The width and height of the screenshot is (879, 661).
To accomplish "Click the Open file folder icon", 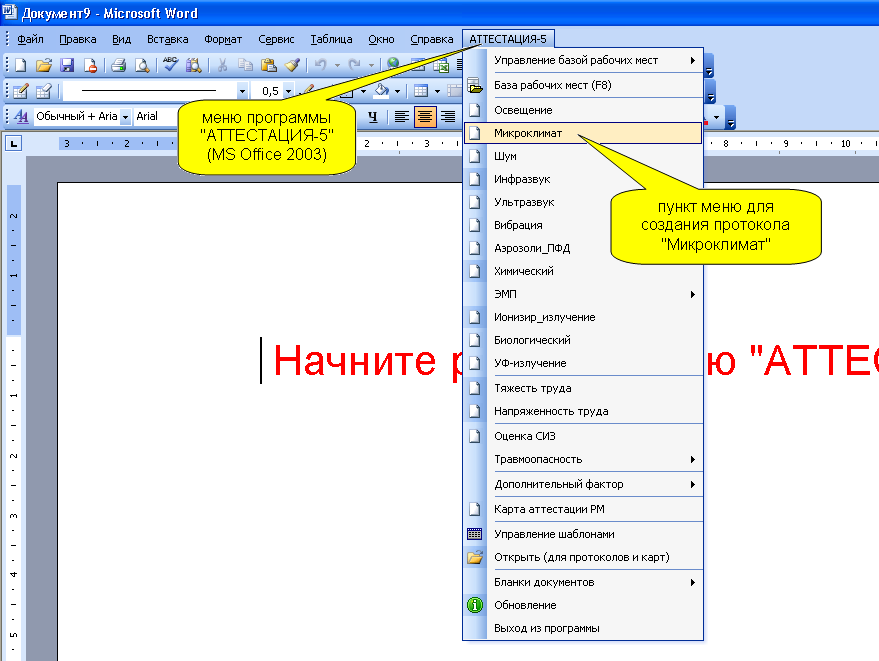I will [x=44, y=65].
